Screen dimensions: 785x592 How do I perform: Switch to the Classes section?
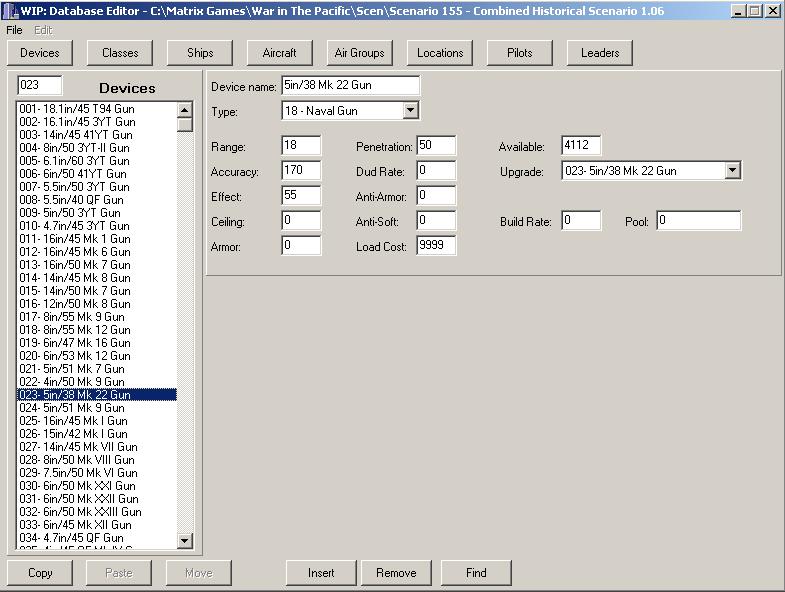(x=120, y=53)
